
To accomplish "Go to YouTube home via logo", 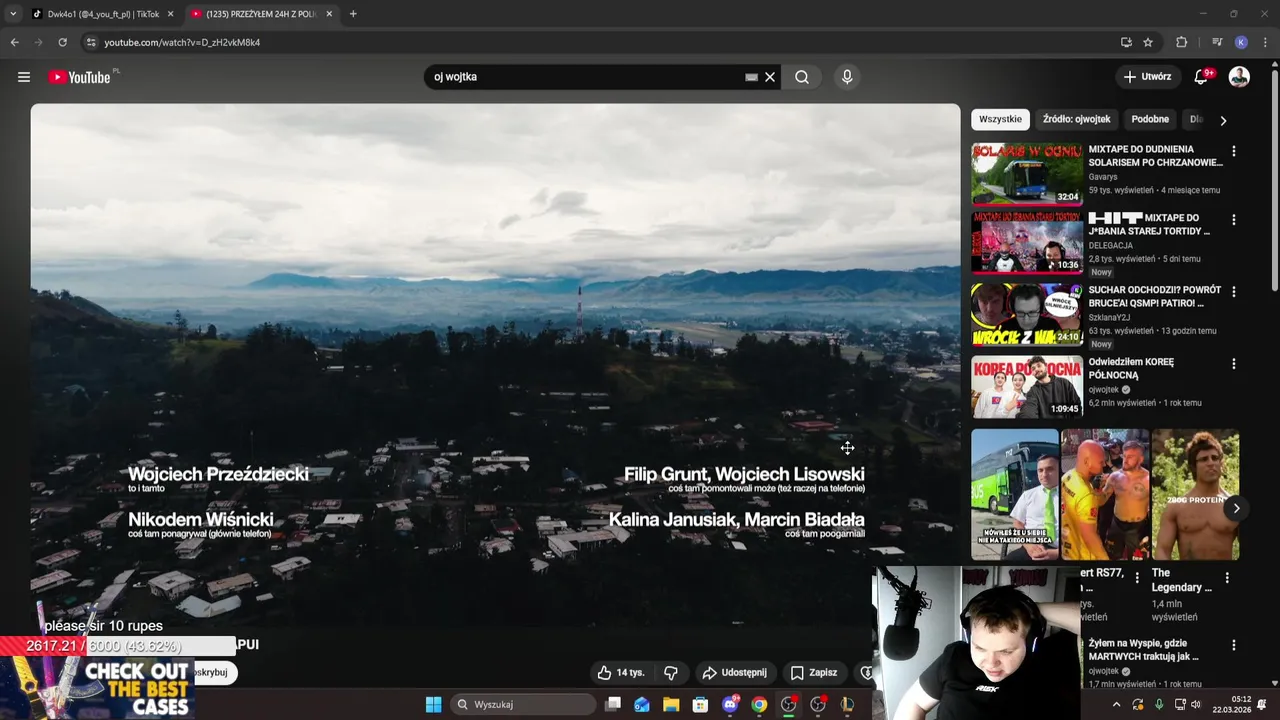I will coord(80,77).
